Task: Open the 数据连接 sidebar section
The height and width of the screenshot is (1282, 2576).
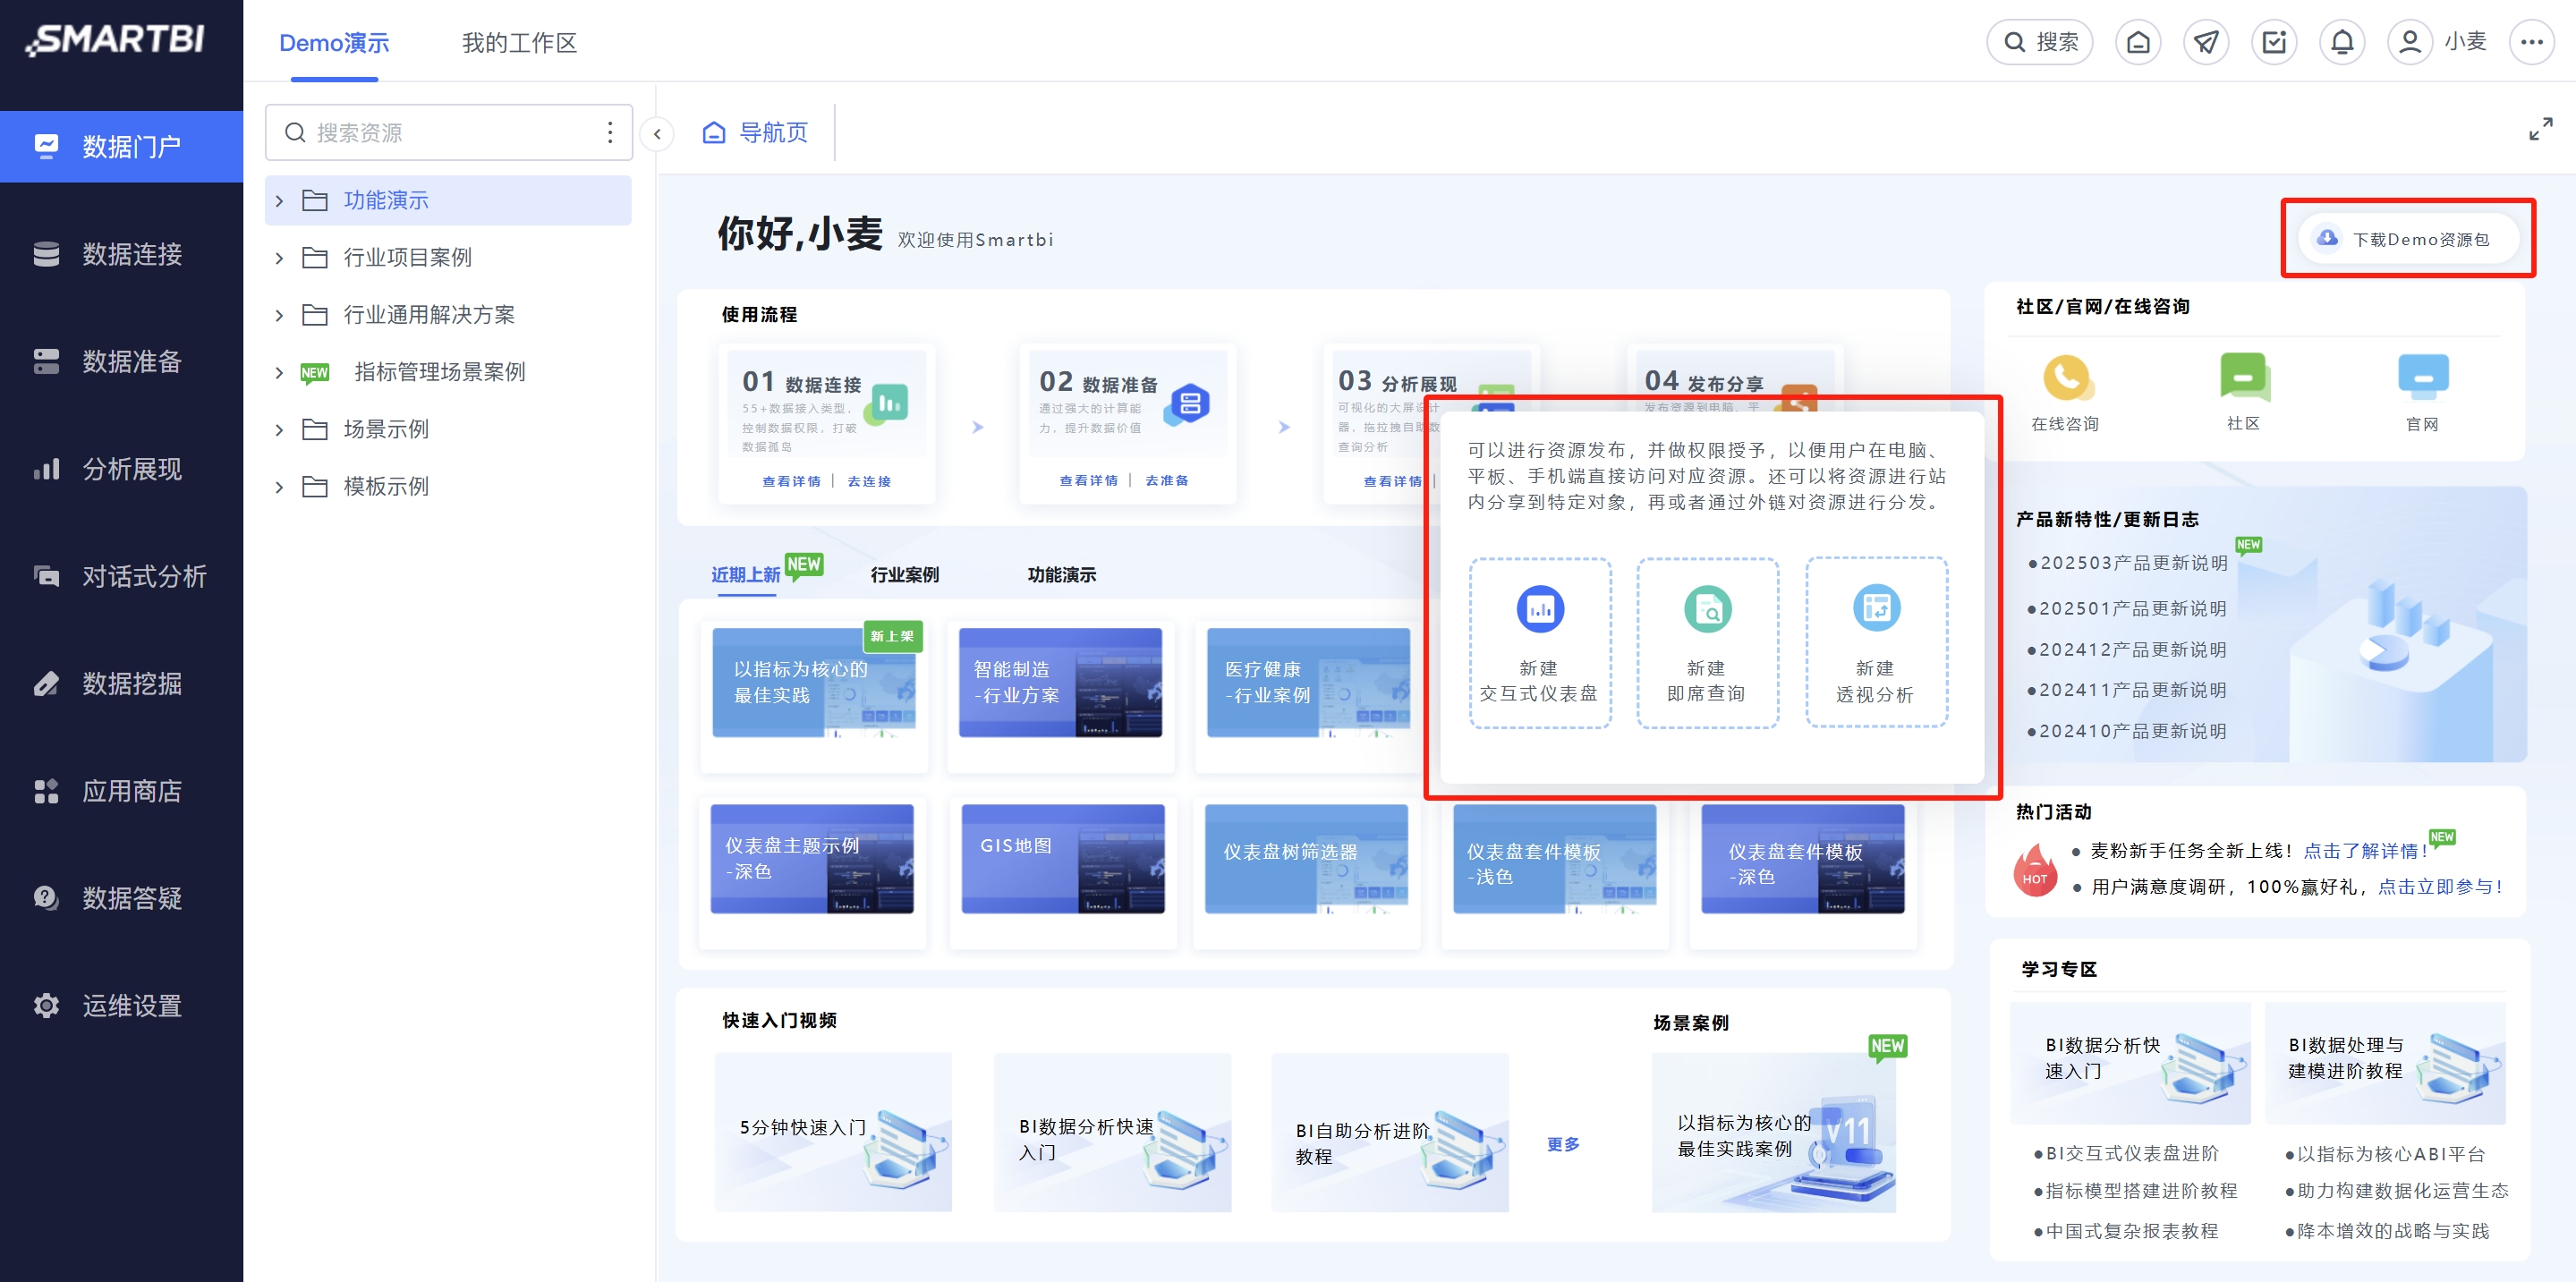Action: 121,254
